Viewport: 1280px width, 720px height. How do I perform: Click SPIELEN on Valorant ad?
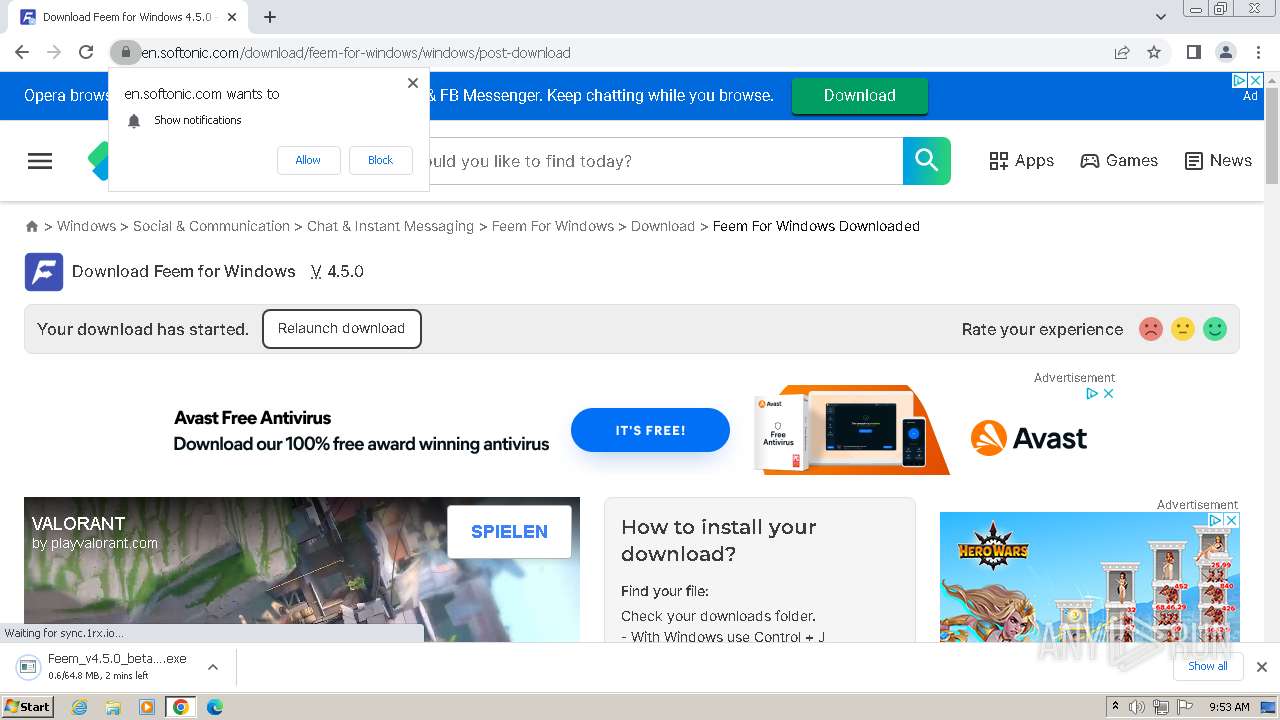point(509,532)
